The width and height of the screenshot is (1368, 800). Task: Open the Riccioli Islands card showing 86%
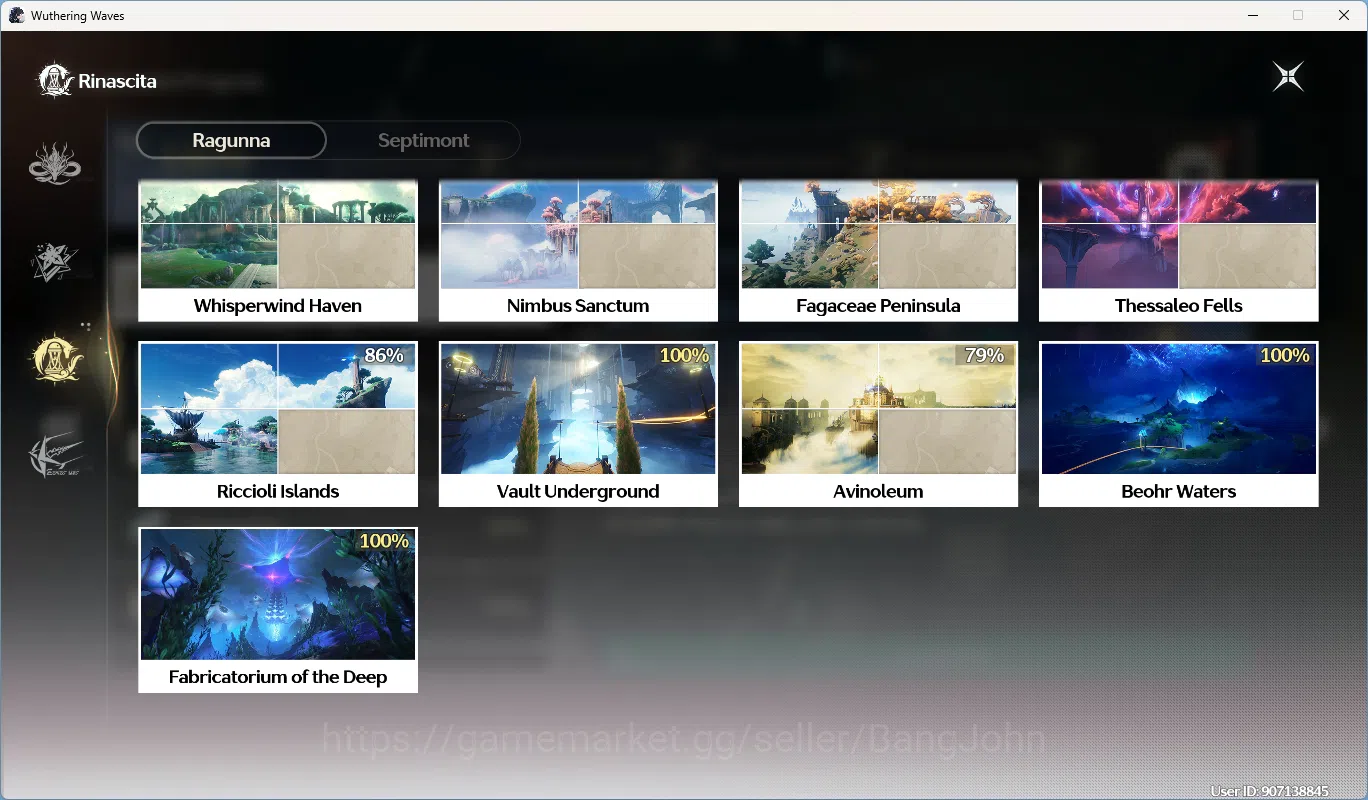point(278,424)
